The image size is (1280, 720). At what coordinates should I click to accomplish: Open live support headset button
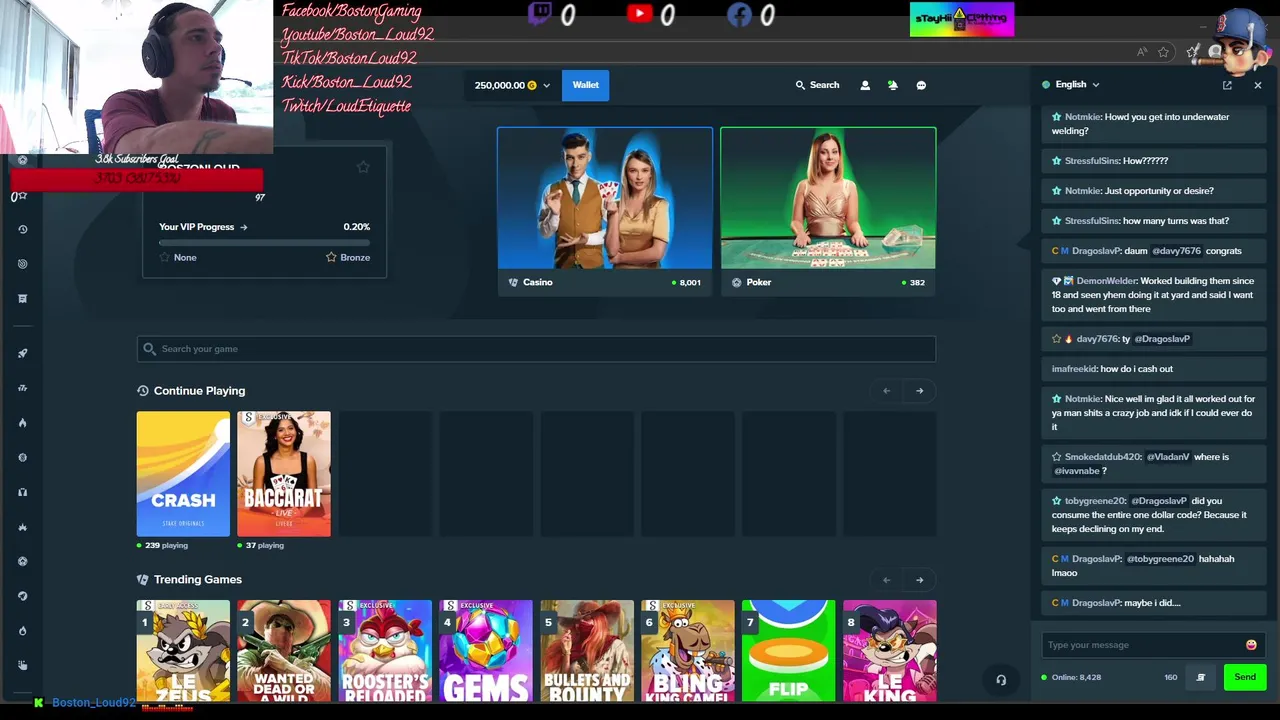pyautogui.click(x=1001, y=680)
